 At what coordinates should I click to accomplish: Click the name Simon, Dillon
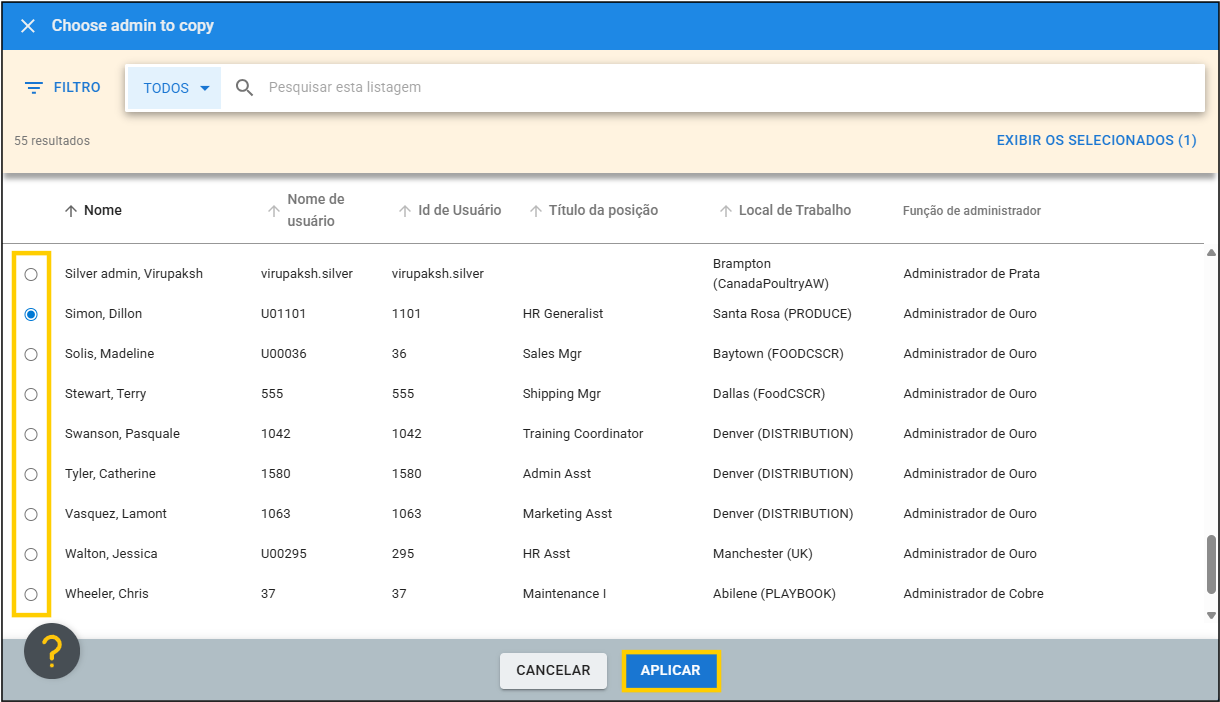(x=104, y=314)
